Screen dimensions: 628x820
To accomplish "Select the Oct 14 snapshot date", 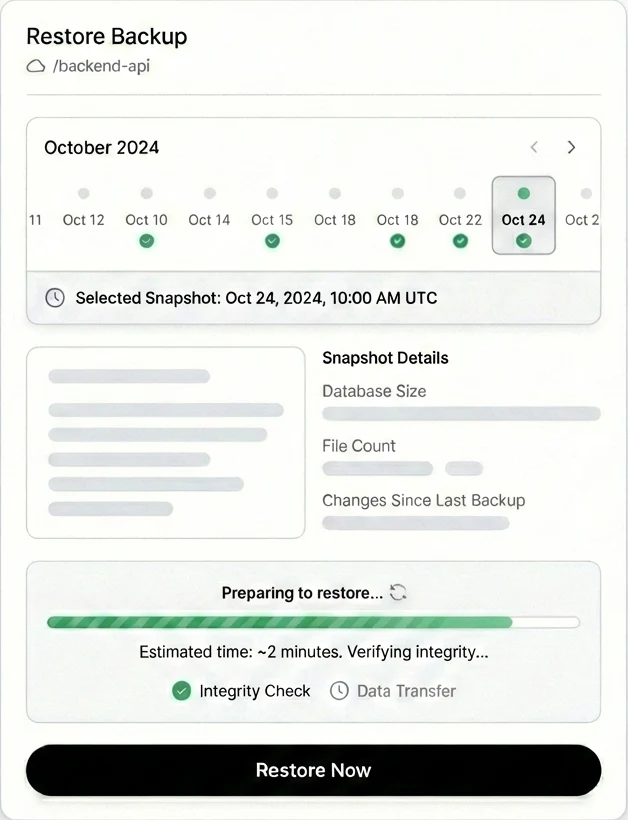I will [208, 220].
